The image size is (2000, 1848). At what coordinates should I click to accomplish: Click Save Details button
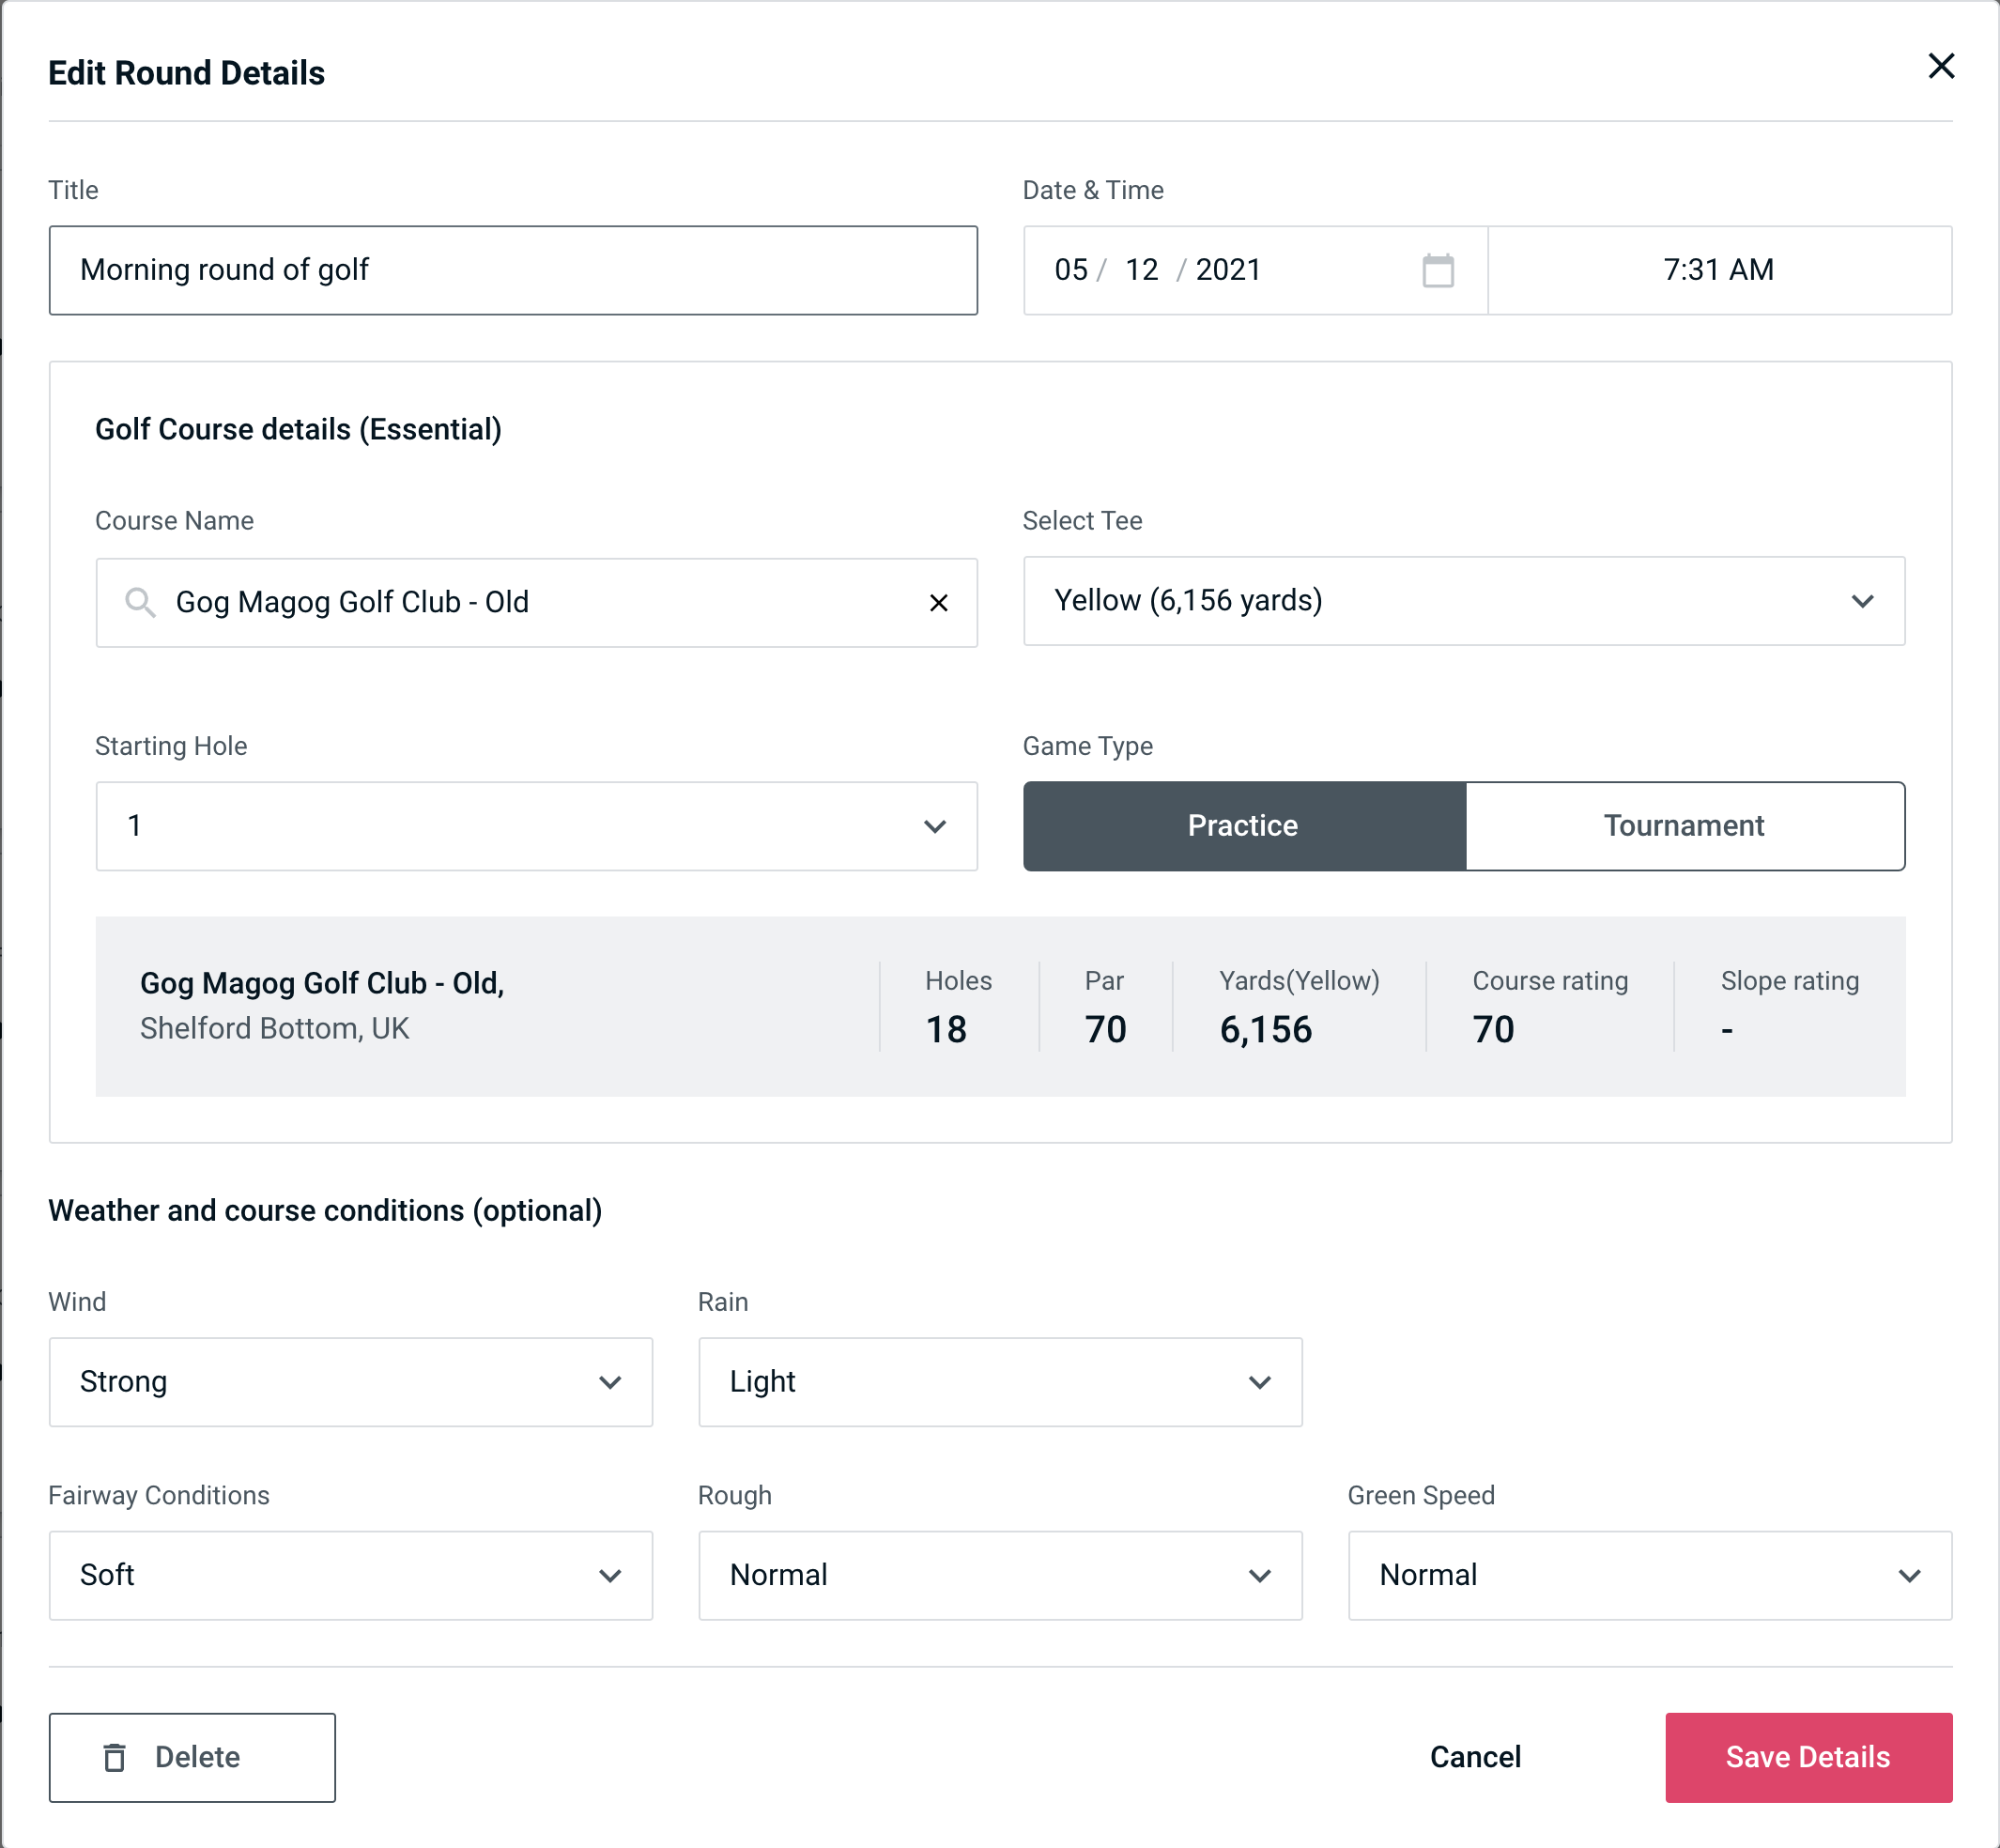pyautogui.click(x=1807, y=1756)
